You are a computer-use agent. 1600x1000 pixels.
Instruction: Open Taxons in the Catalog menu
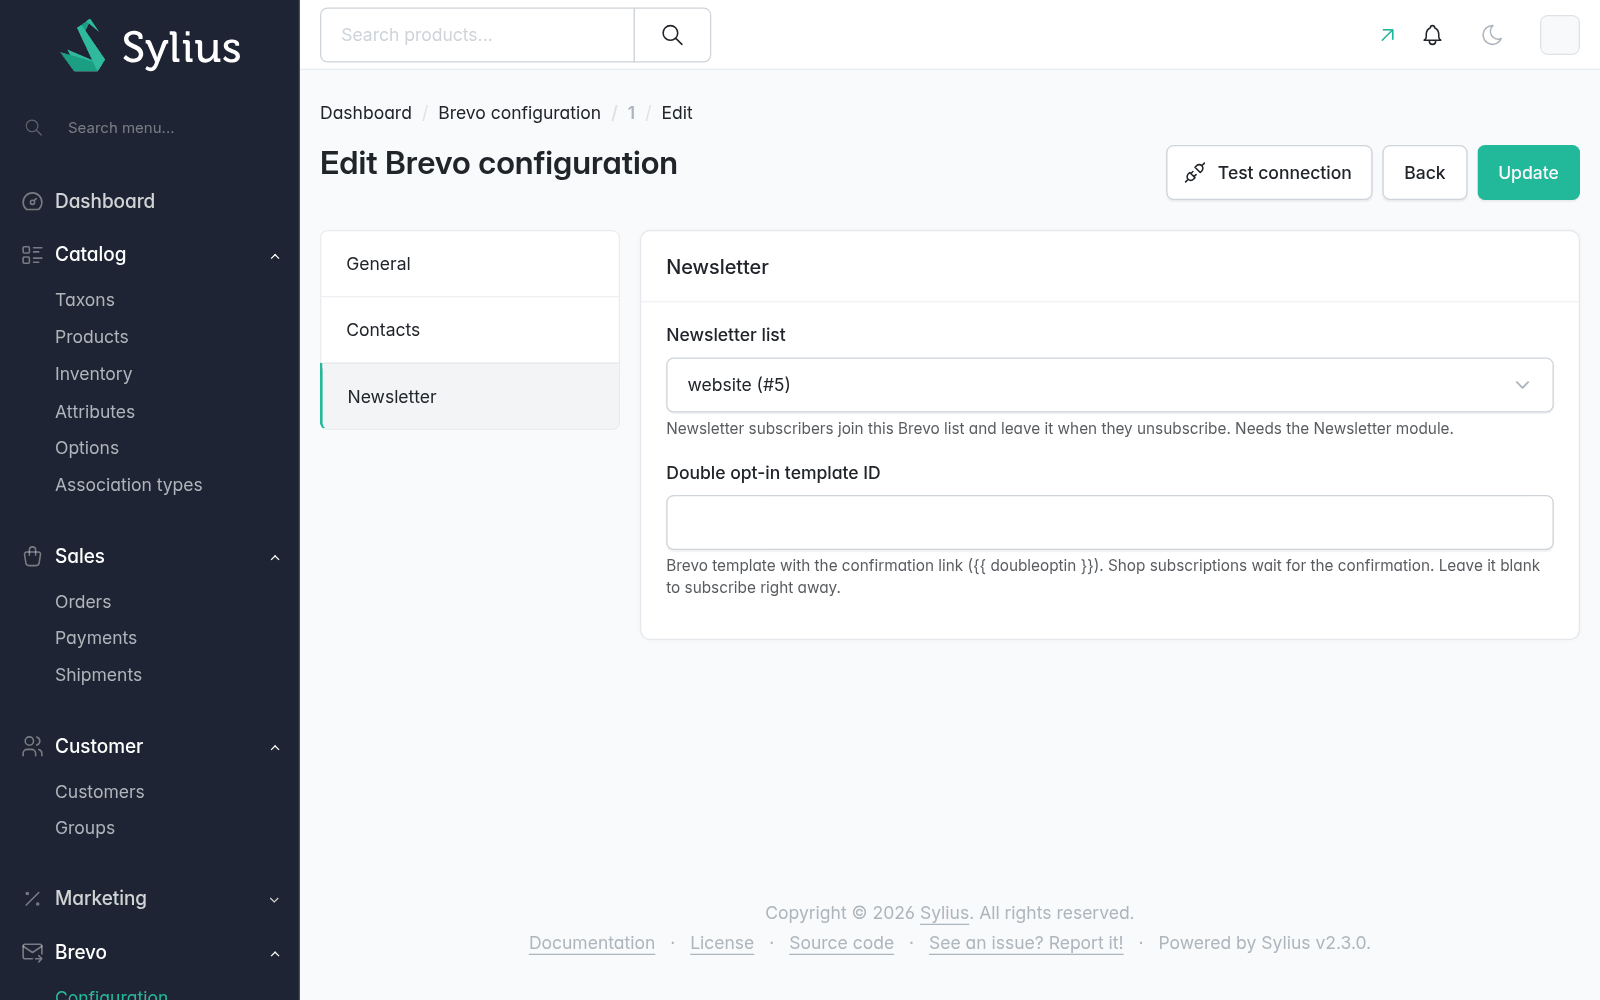(x=85, y=300)
